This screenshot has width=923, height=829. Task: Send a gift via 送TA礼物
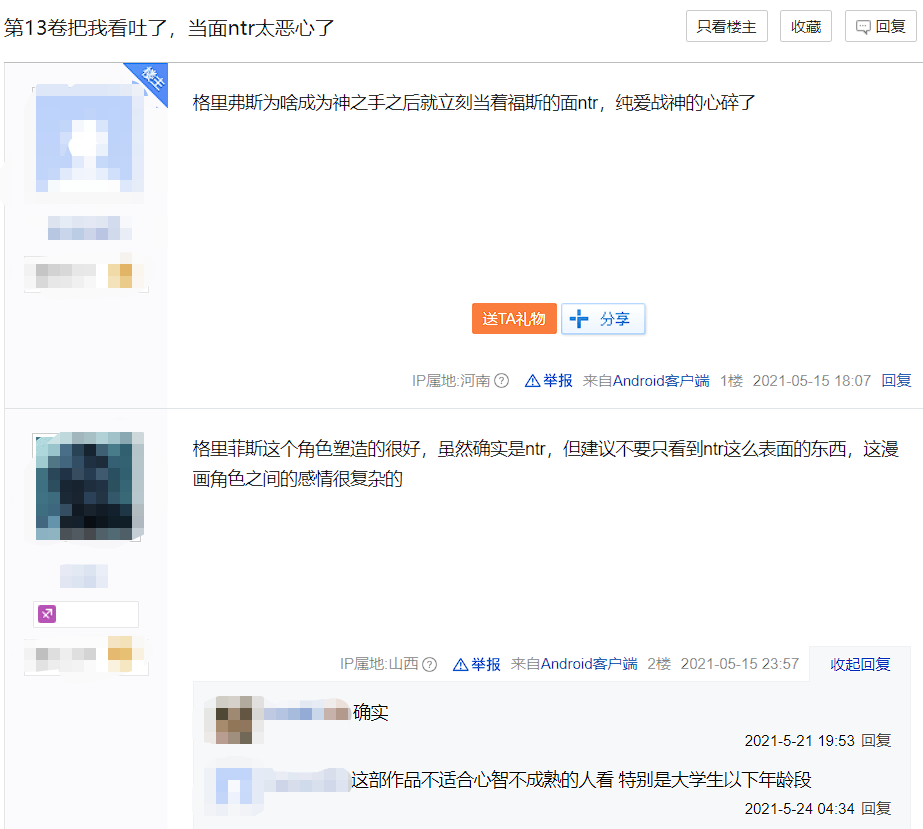514,319
